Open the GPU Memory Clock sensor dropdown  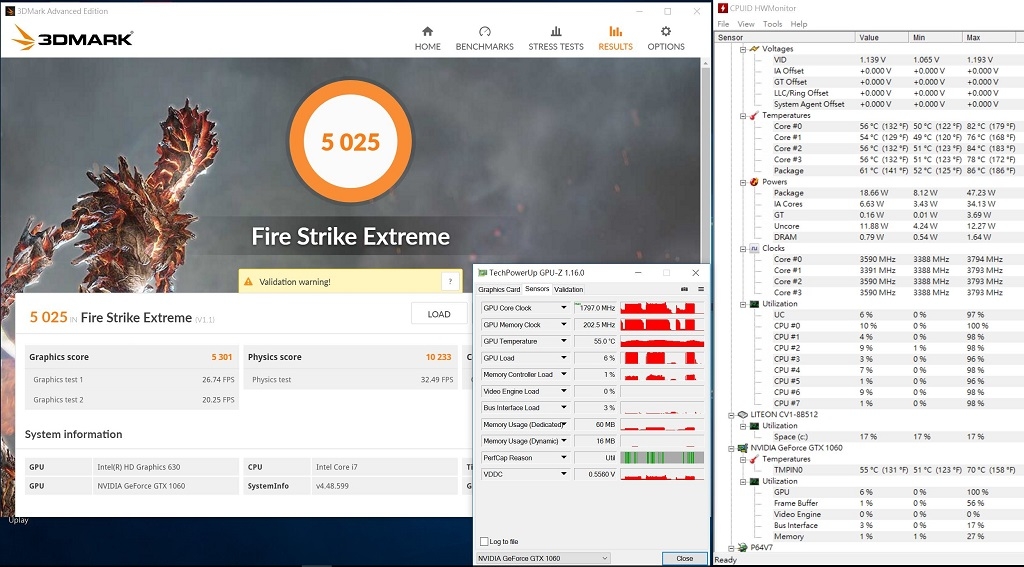click(564, 325)
